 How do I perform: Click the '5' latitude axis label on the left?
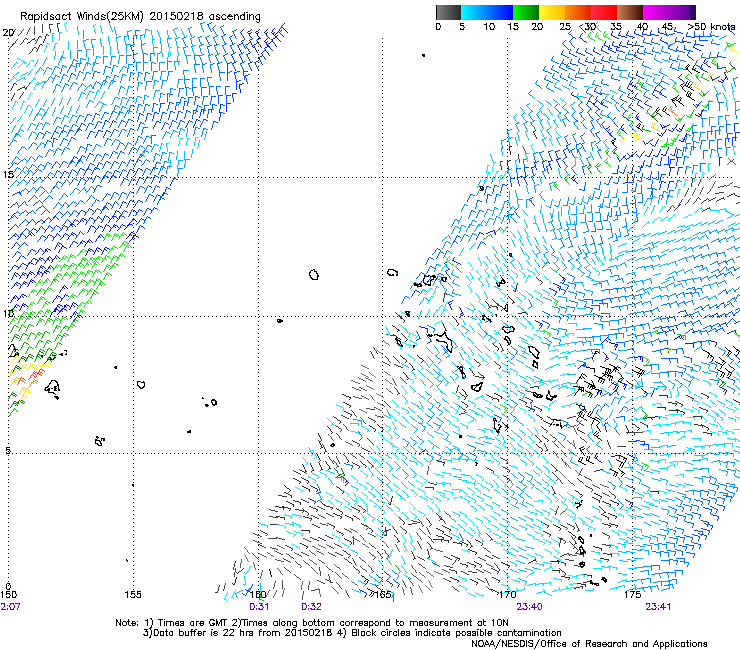[x=8, y=450]
